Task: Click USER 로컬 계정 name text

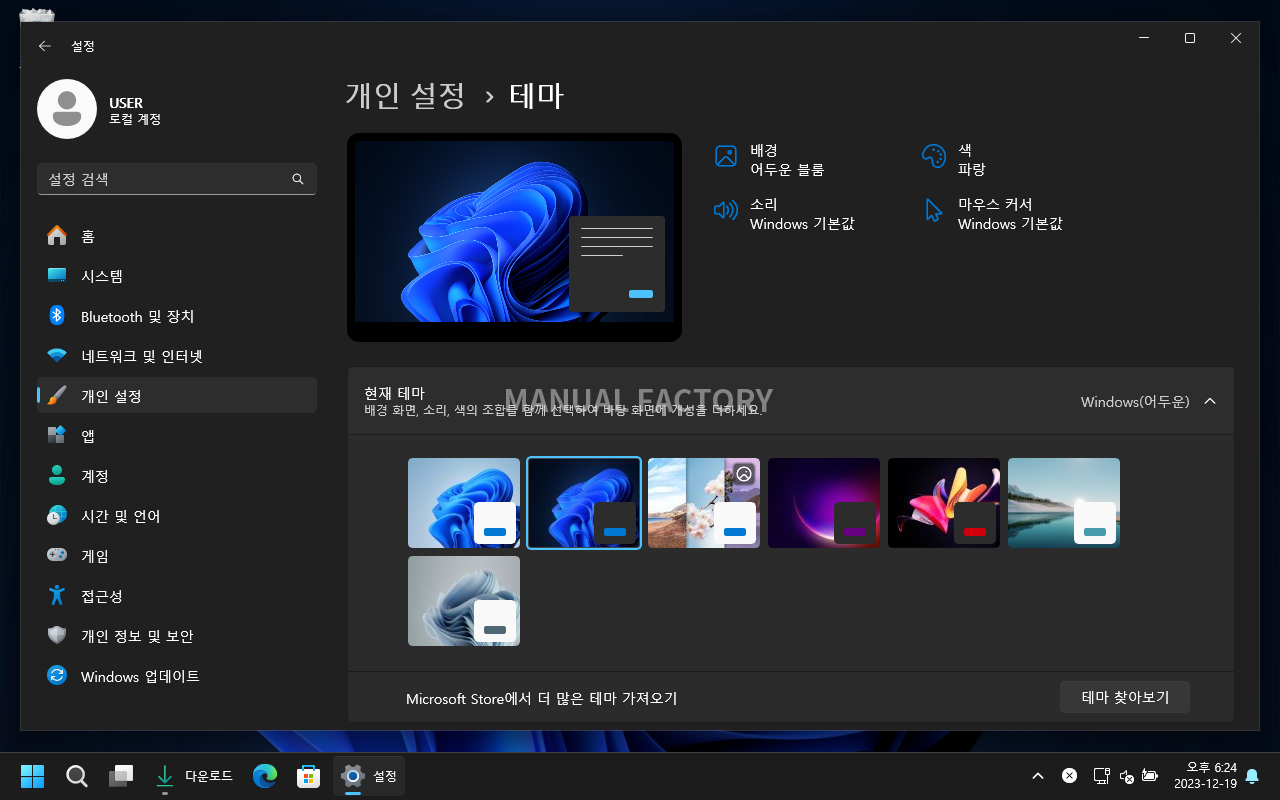Action: (135, 110)
